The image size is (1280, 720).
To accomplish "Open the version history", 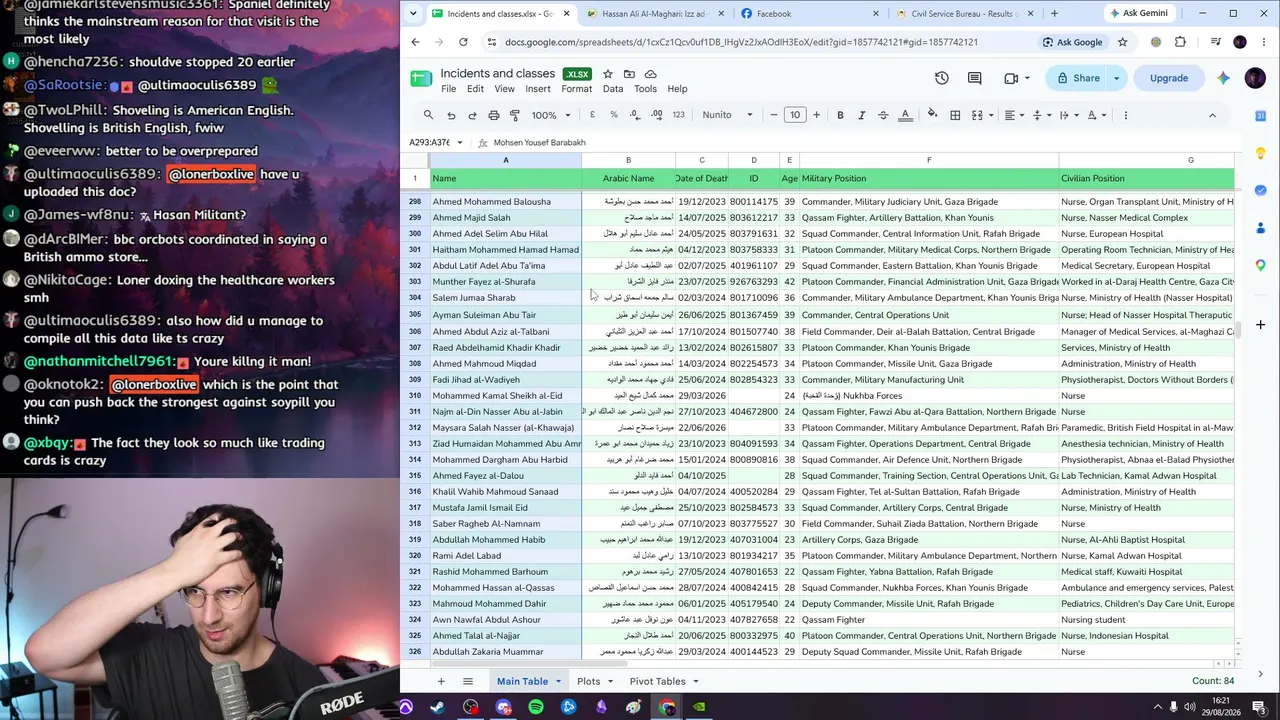I will 941,78.
